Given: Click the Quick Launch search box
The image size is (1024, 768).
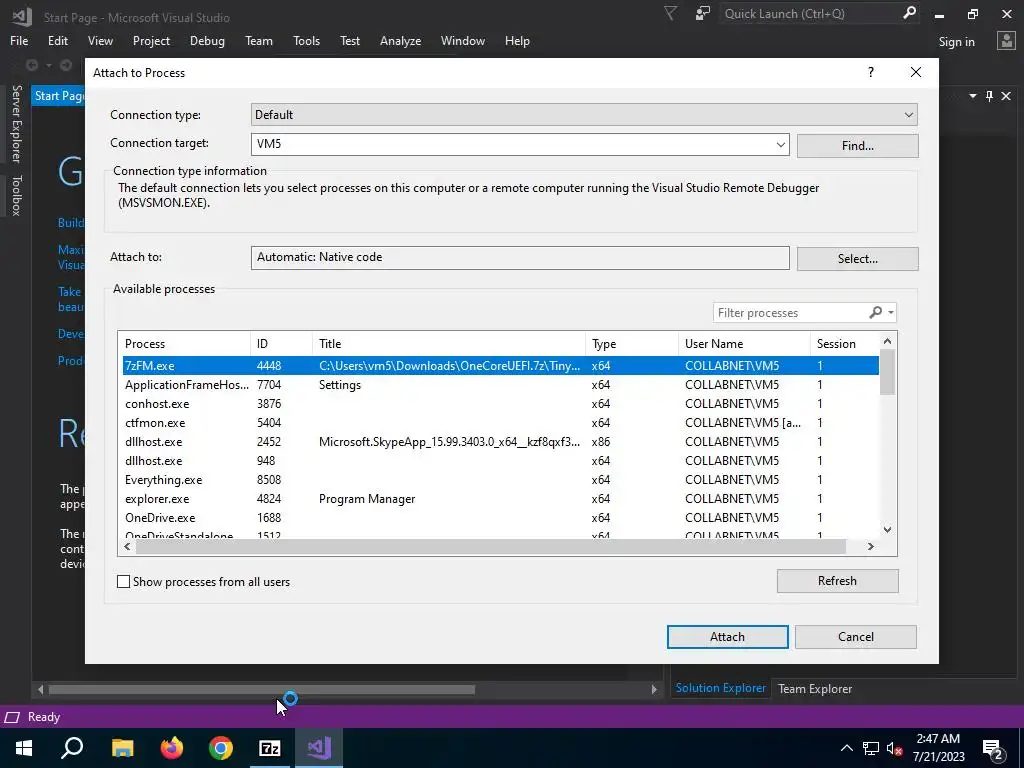Looking at the screenshot, I should [810, 14].
